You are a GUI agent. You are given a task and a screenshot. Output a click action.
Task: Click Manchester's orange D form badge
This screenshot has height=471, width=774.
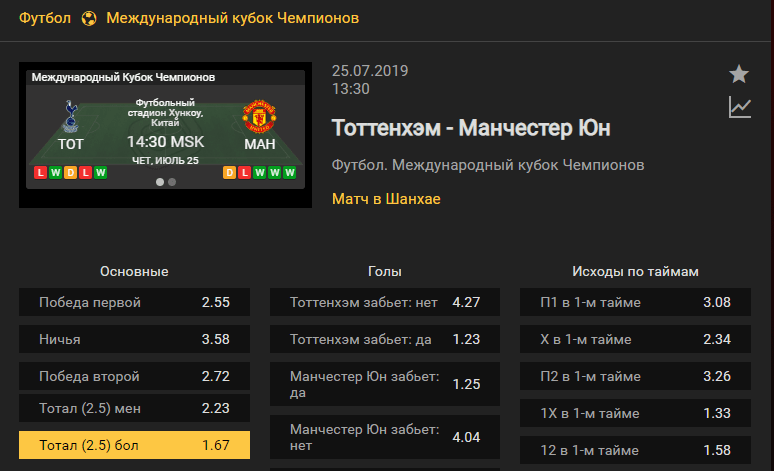(x=230, y=173)
